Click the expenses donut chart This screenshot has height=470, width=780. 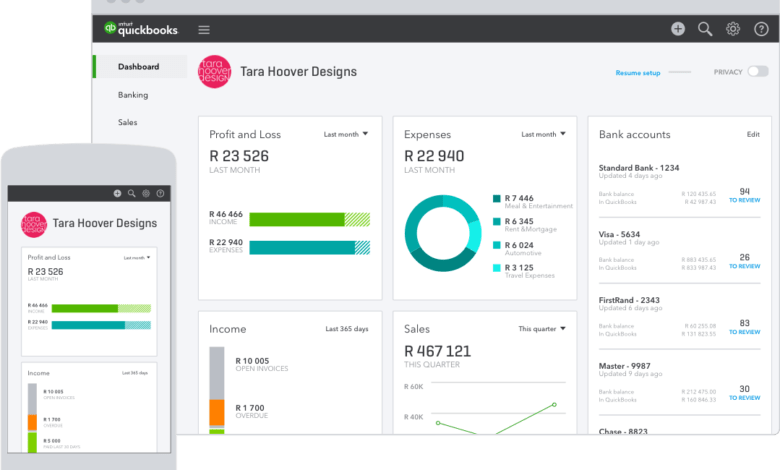(x=443, y=233)
